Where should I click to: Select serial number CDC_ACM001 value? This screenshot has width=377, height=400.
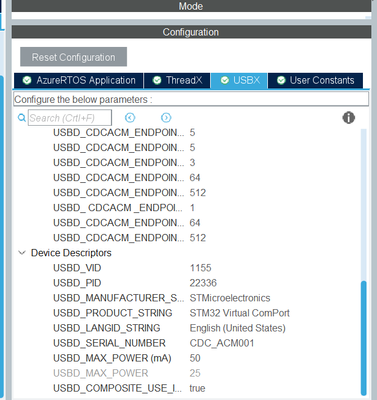222,343
